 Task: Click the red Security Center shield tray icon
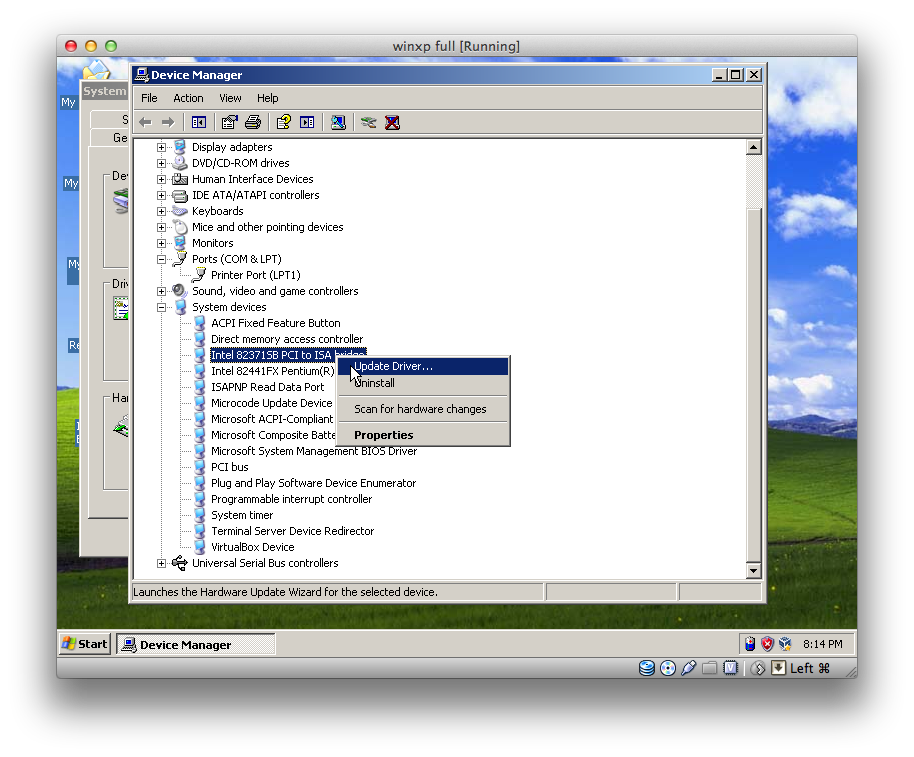tap(768, 644)
